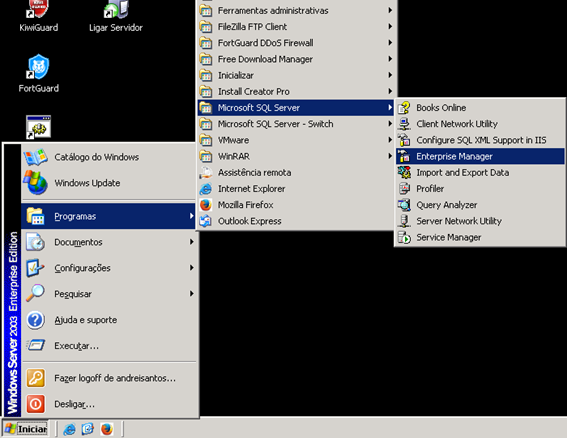Image resolution: width=567 pixels, height=438 pixels.
Task: Click the Outlook Express label
Action: pyautogui.click(x=250, y=221)
